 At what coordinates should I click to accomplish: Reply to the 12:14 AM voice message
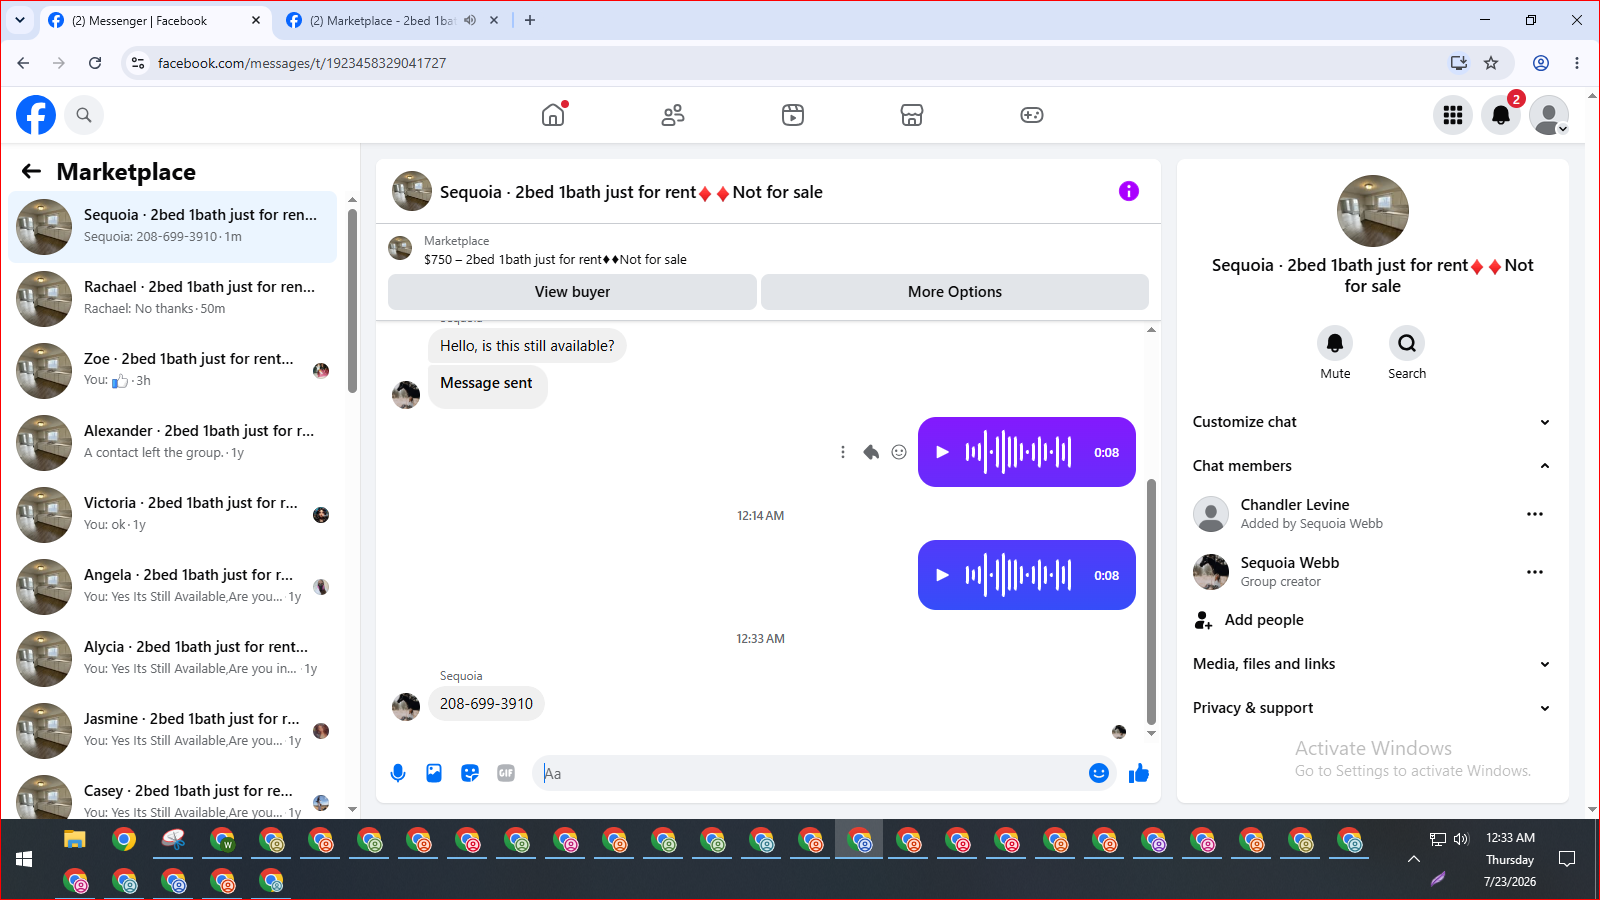[871, 452]
